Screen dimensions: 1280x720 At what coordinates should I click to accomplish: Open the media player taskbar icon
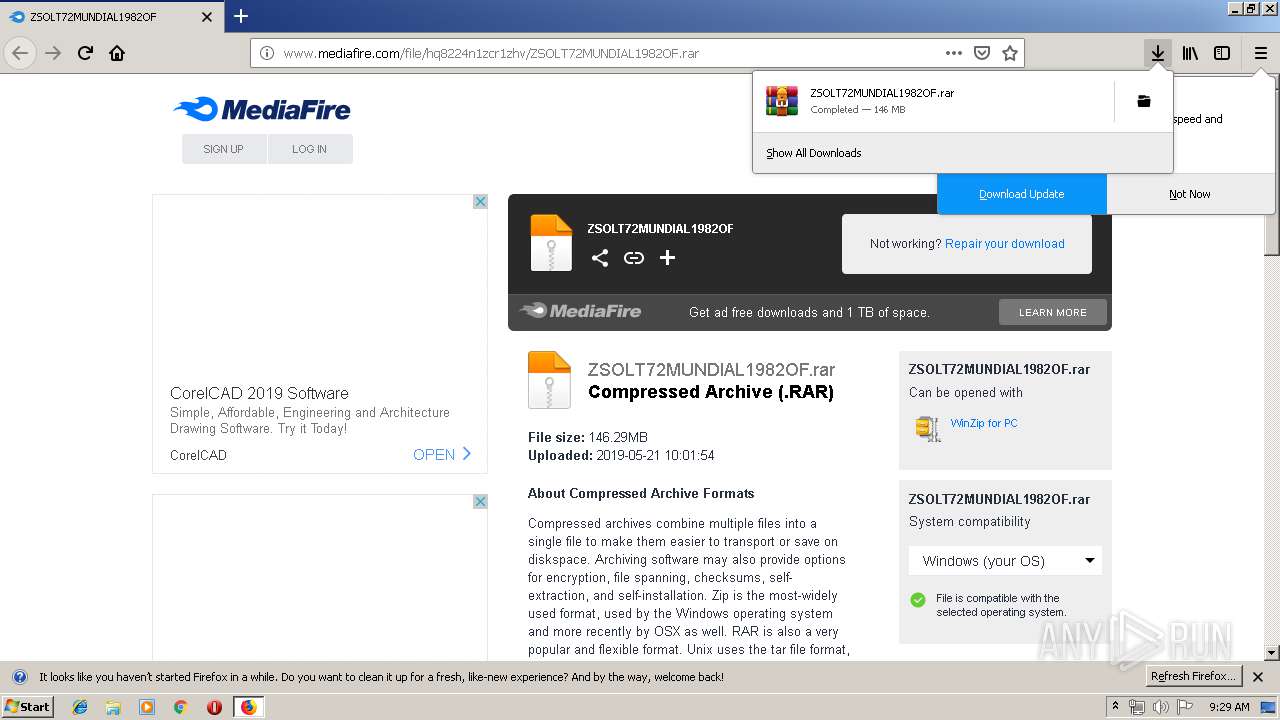click(147, 707)
